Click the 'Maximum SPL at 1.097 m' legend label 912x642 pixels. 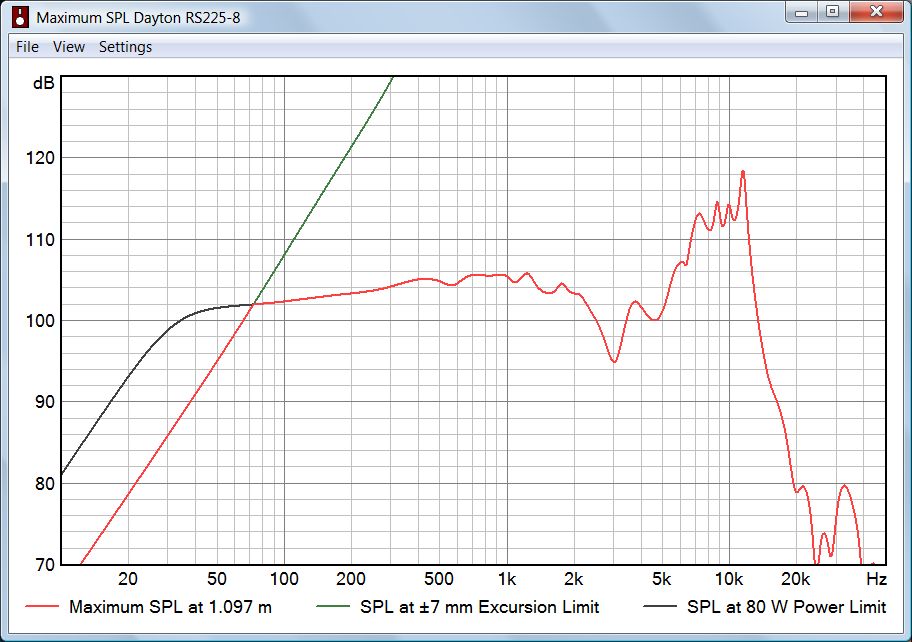pos(170,607)
